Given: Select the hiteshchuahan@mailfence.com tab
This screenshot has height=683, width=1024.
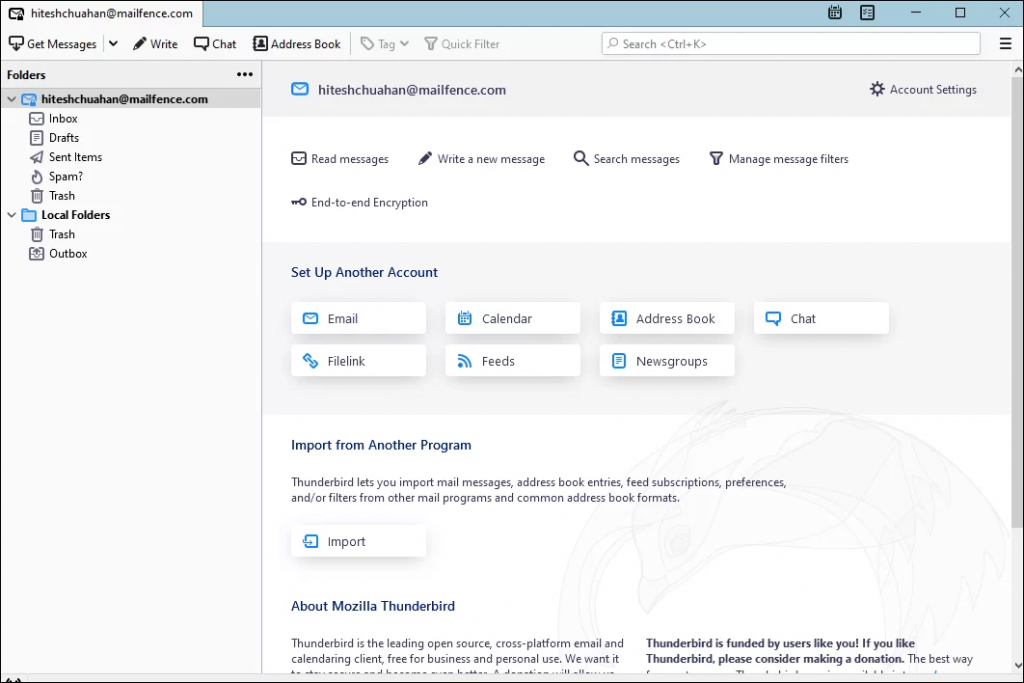Looking at the screenshot, I should [x=101, y=13].
